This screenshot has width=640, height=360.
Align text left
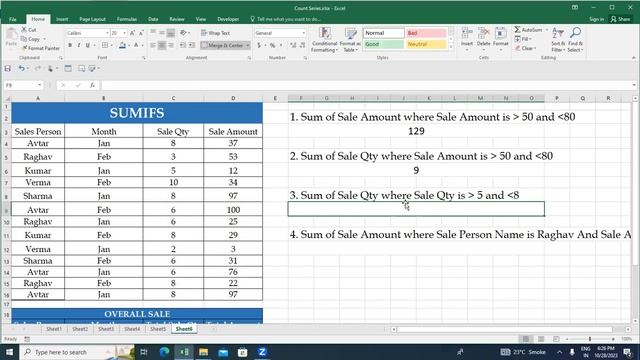[153, 45]
